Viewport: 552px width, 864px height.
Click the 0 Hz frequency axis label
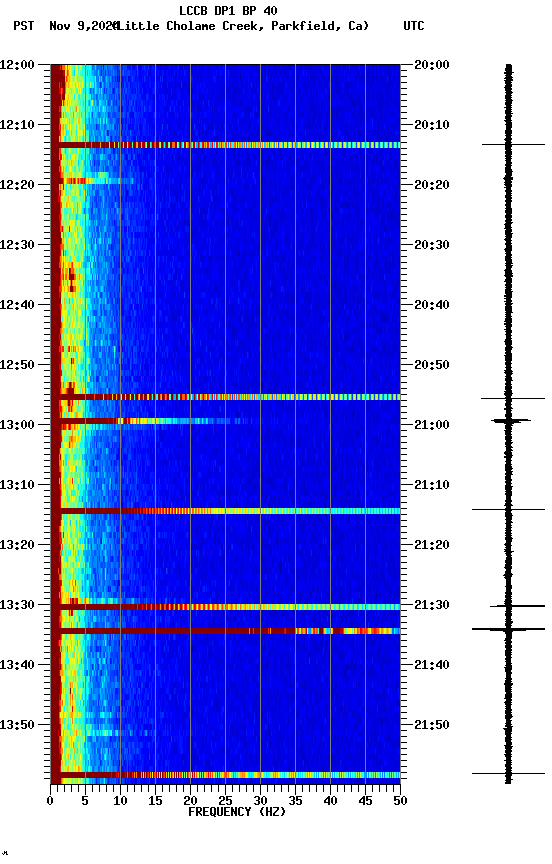tap(50, 801)
